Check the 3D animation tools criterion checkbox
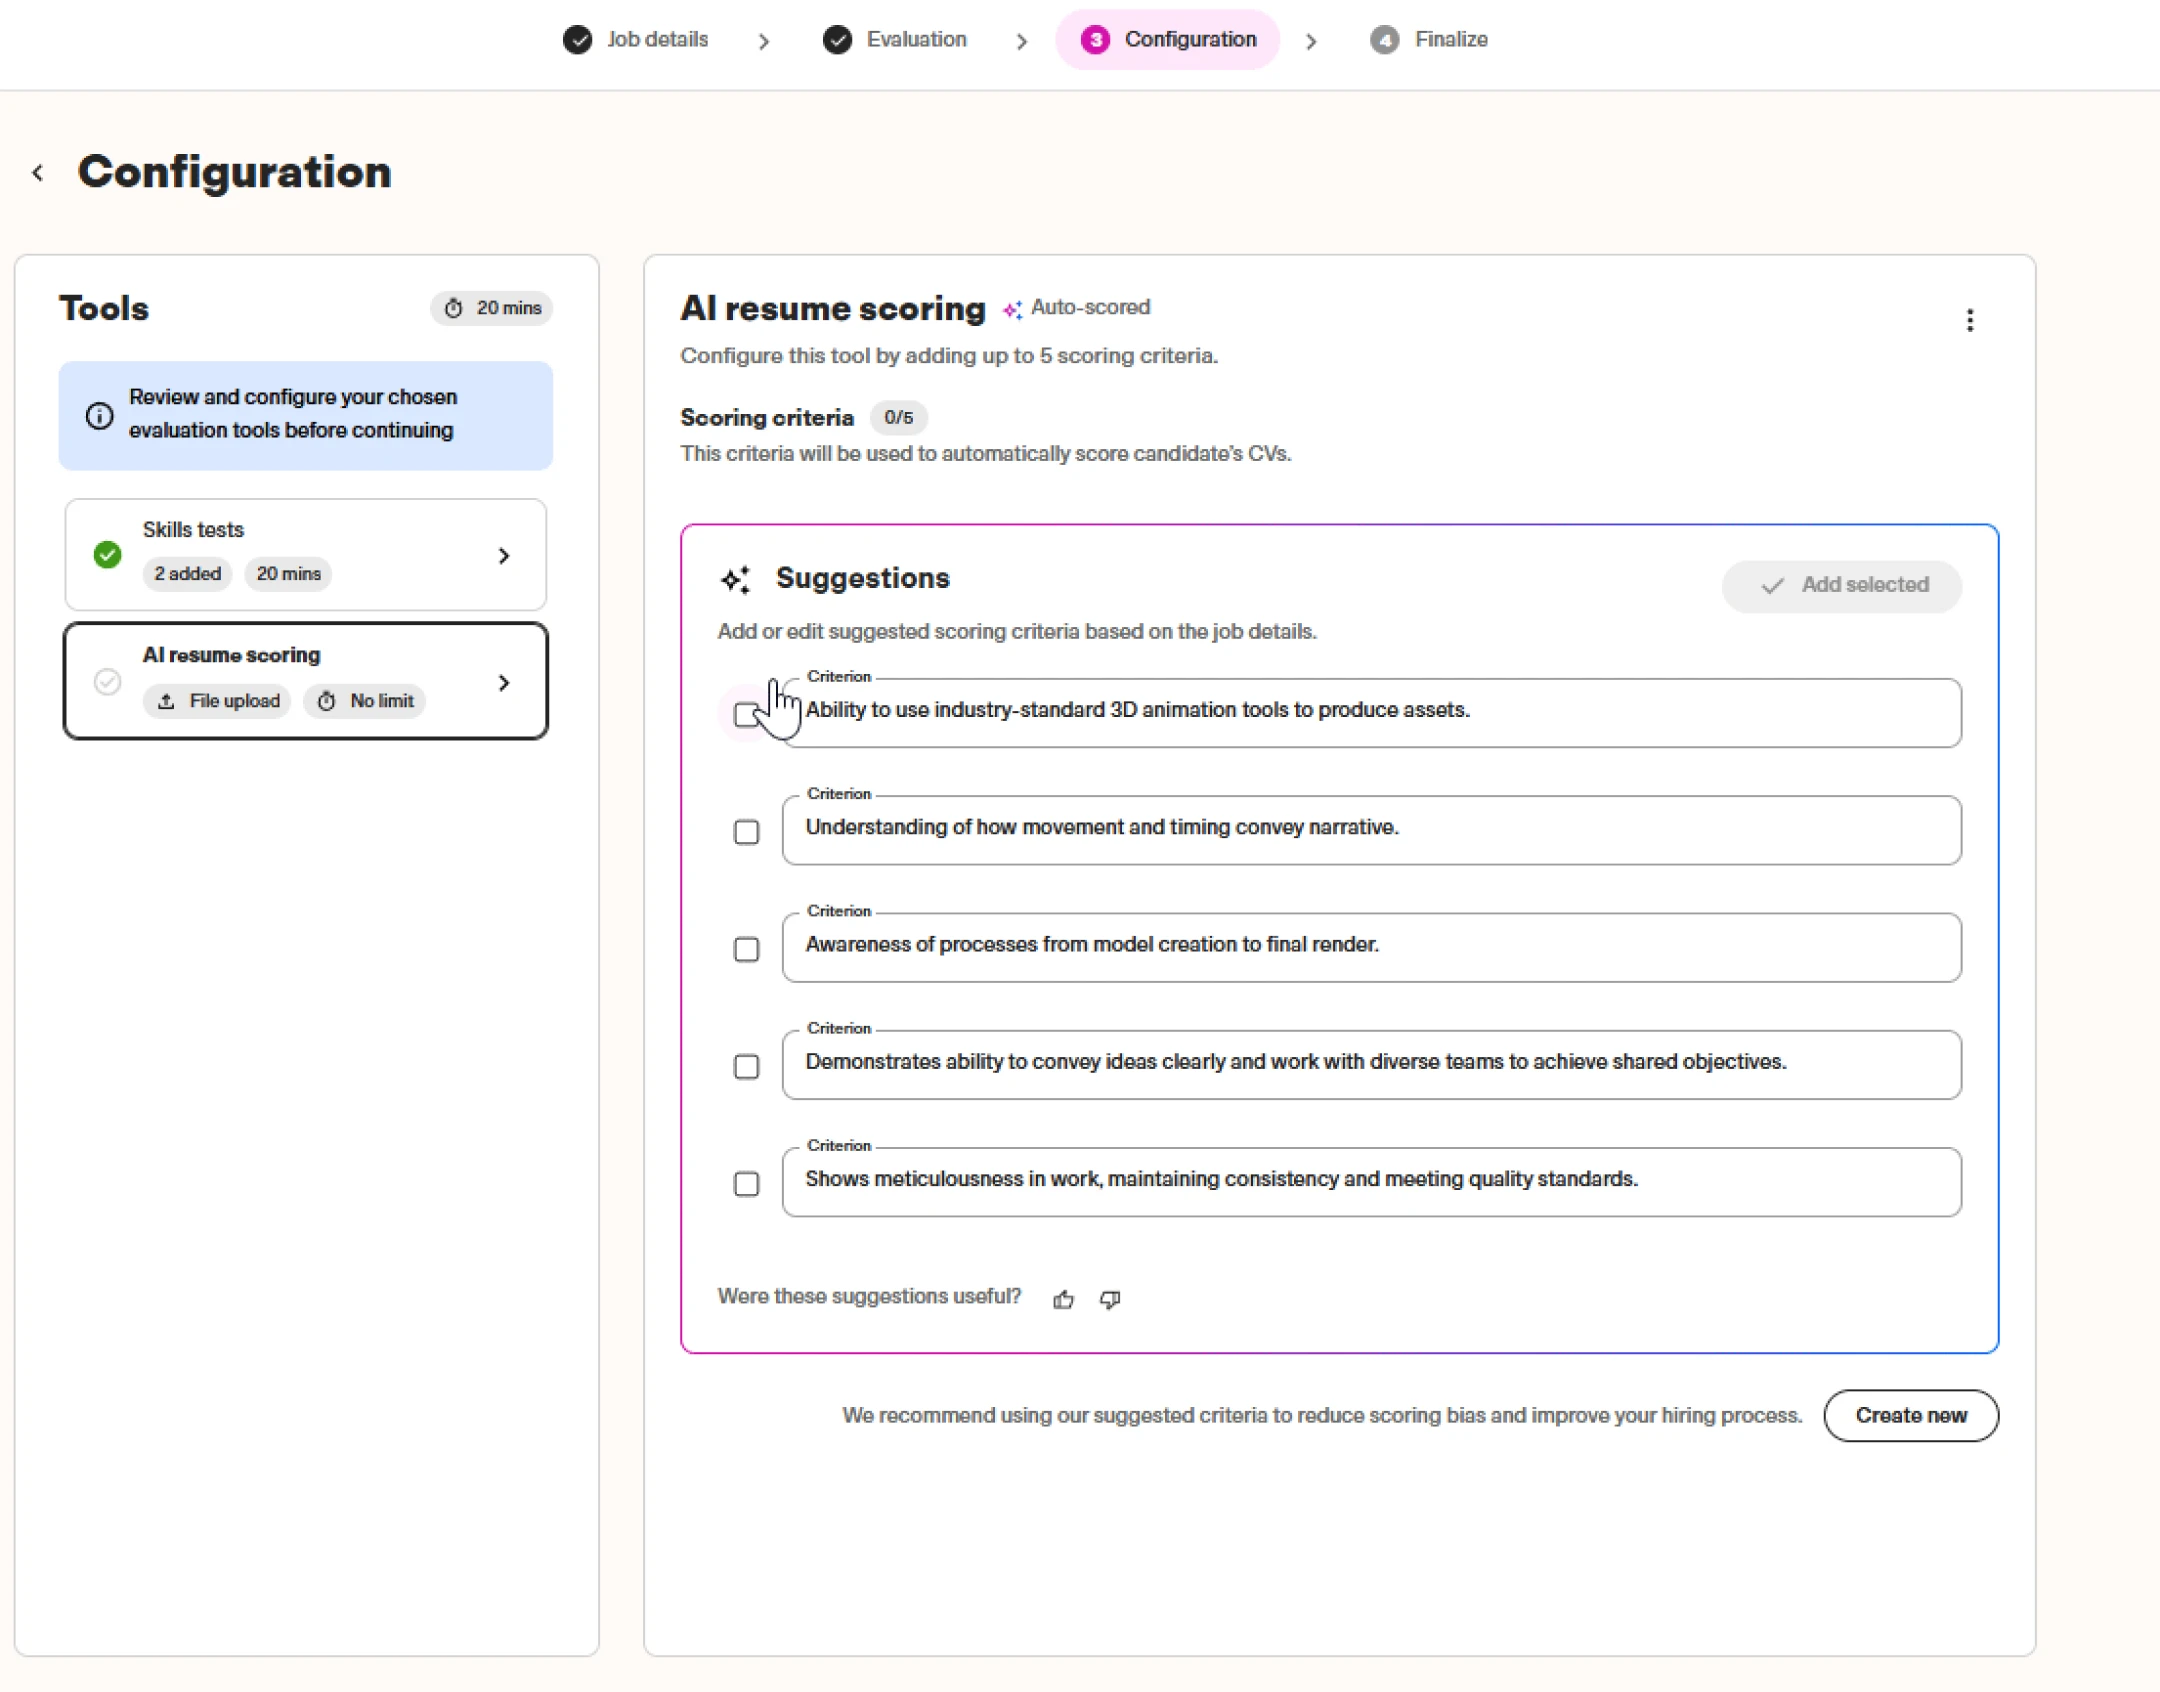This screenshot has height=1692, width=2160. pyautogui.click(x=746, y=714)
